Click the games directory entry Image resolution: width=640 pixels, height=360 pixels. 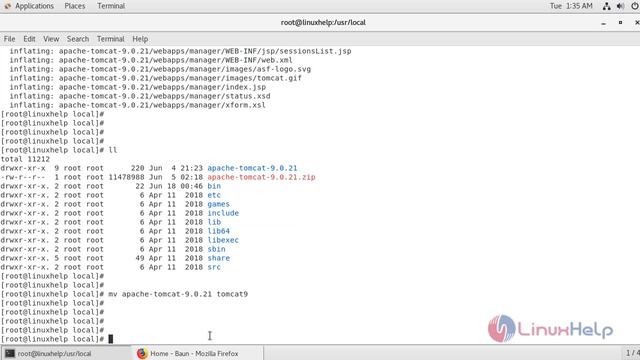click(x=218, y=204)
